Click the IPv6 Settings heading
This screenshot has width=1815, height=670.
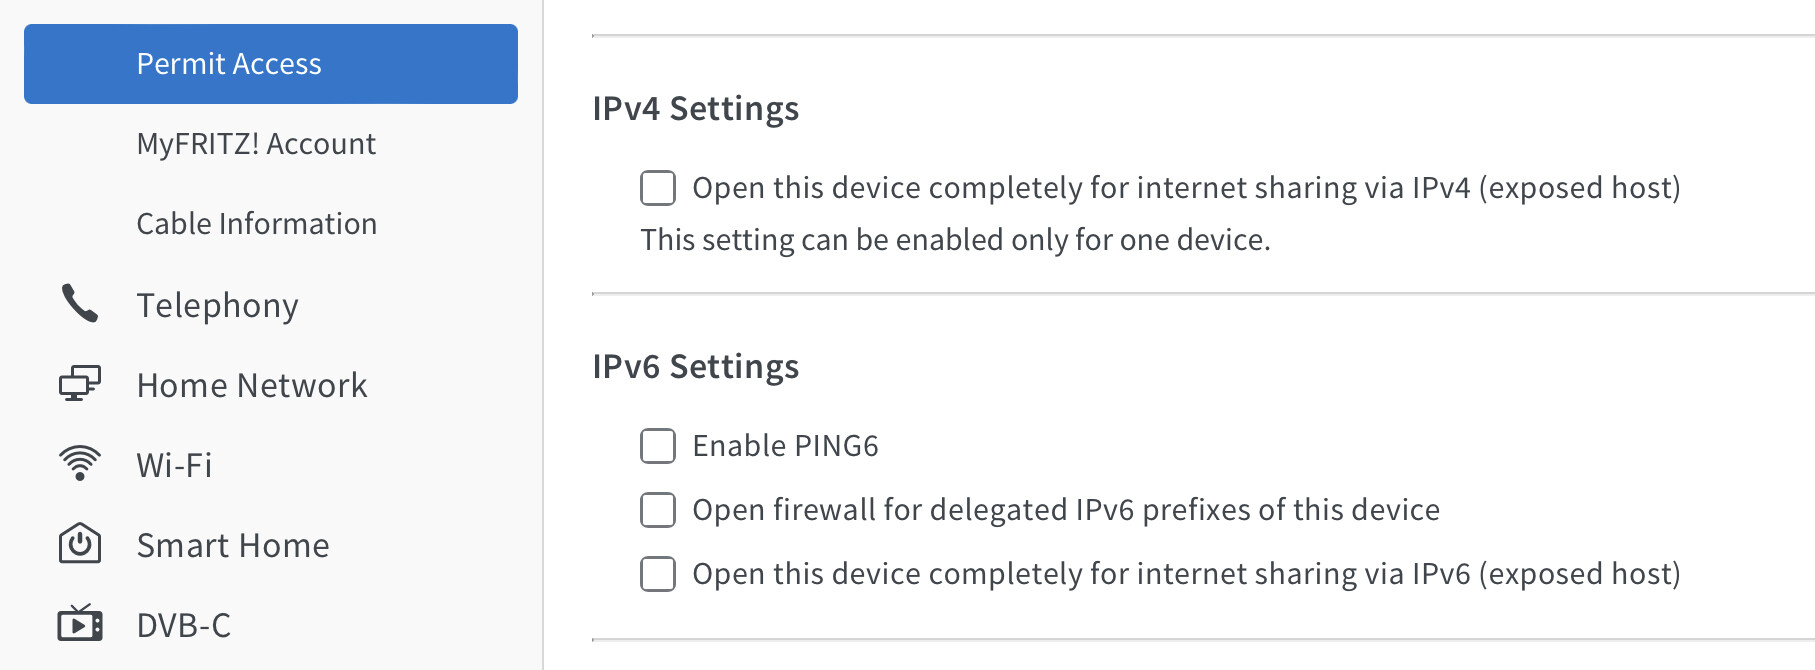696,366
